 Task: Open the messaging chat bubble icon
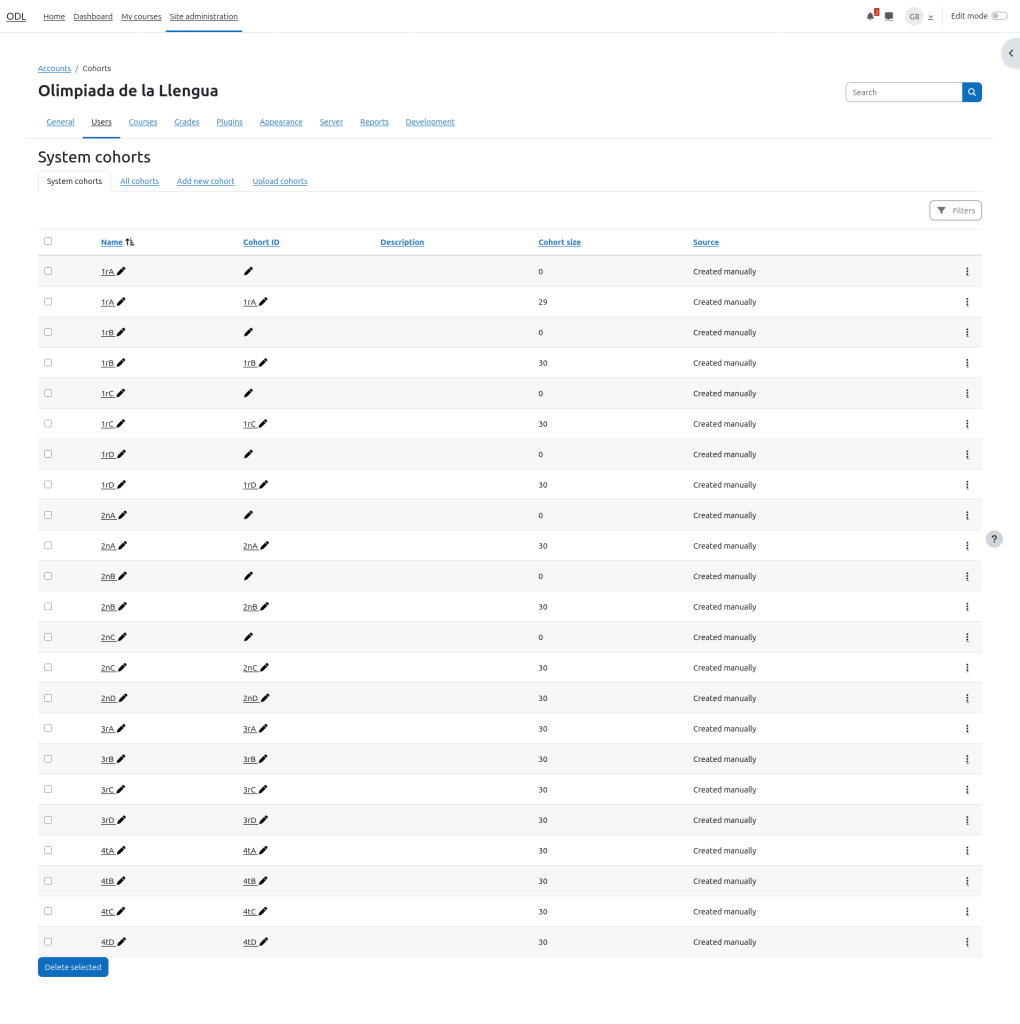(889, 16)
